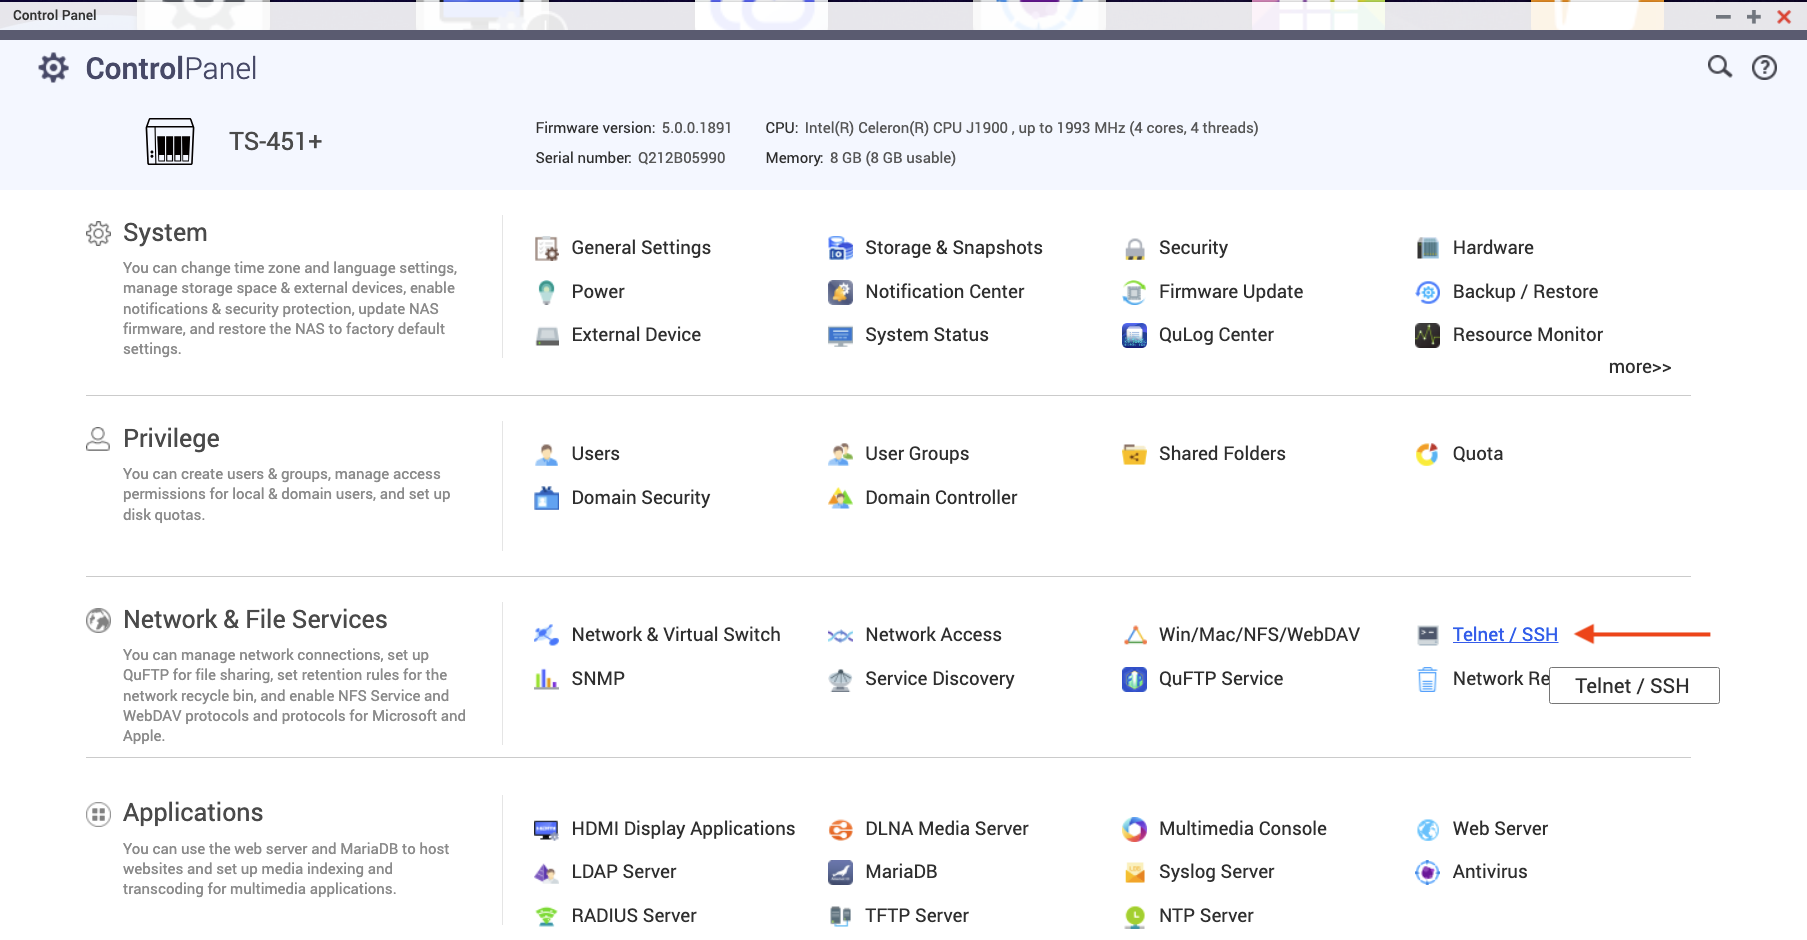The width and height of the screenshot is (1807, 940).
Task: Open the Notification Center icon
Action: click(x=840, y=292)
